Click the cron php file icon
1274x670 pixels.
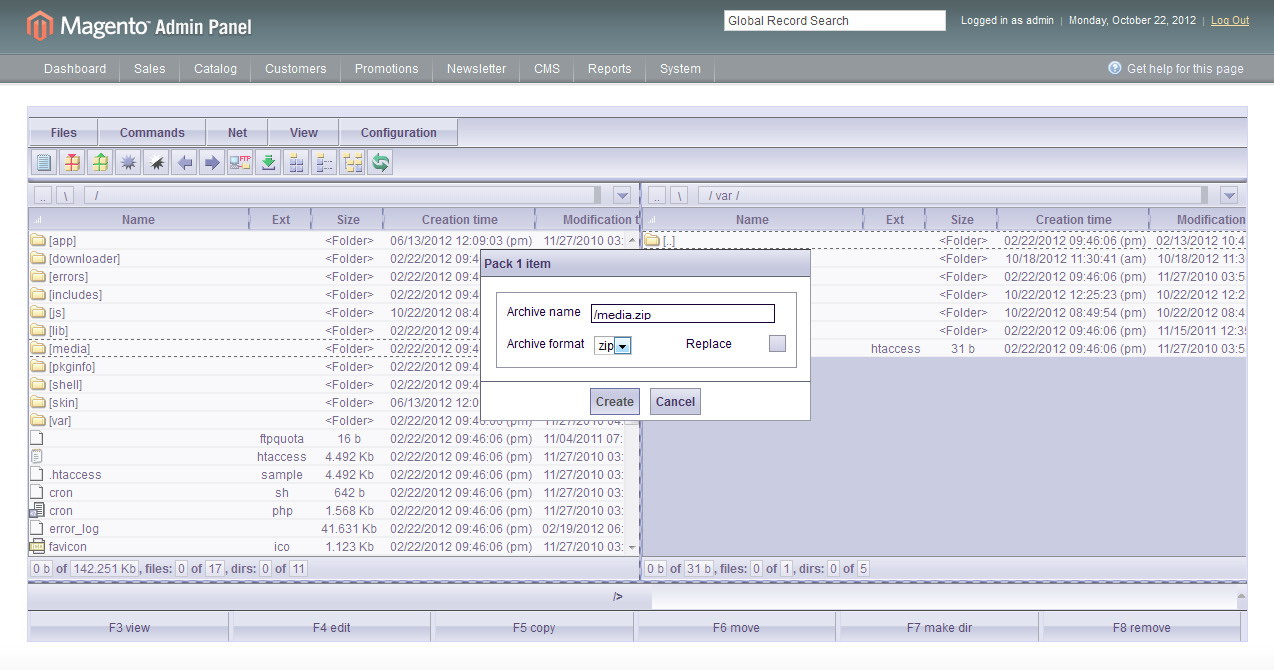[37, 510]
